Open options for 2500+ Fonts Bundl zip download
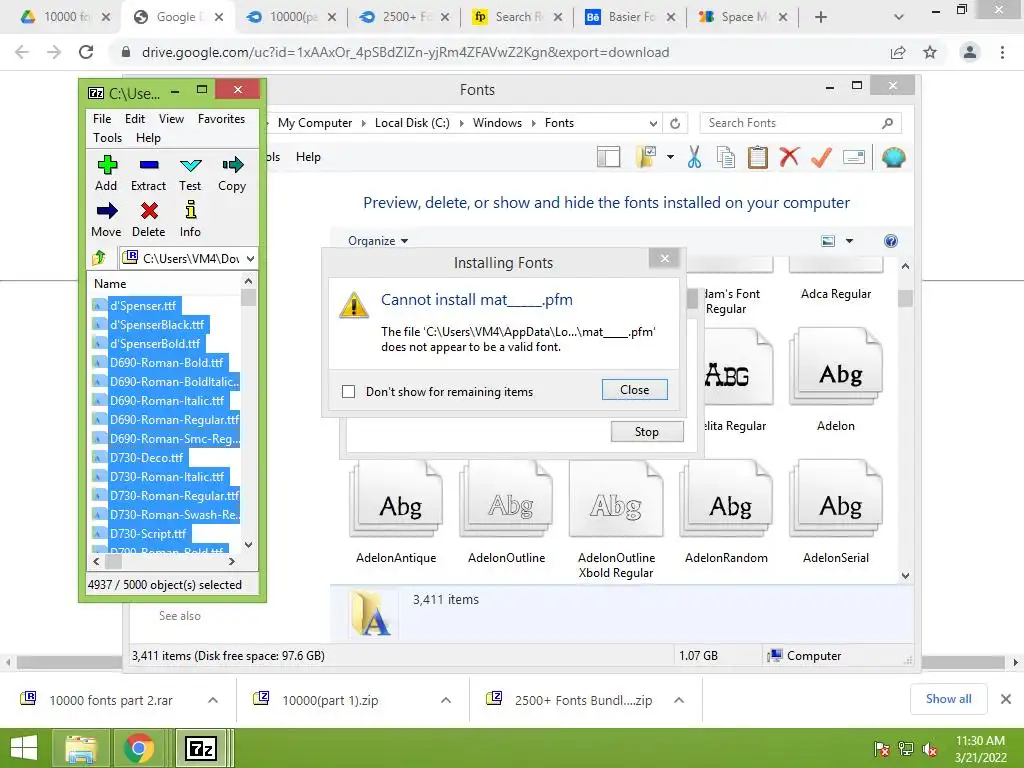 (x=679, y=700)
